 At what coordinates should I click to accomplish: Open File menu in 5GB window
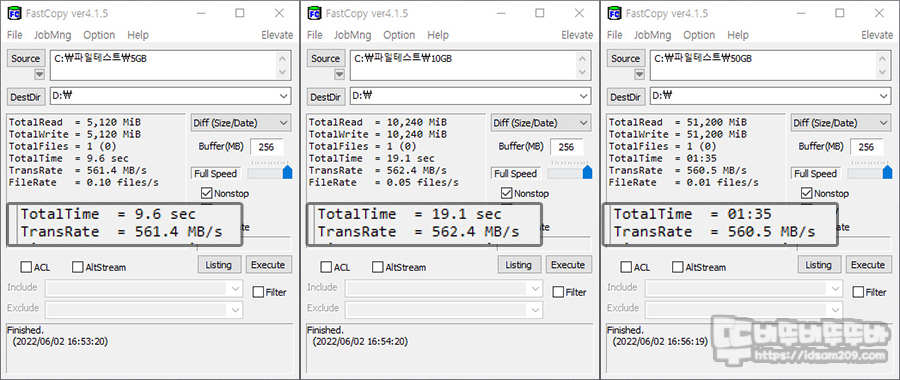pyautogui.click(x=14, y=35)
